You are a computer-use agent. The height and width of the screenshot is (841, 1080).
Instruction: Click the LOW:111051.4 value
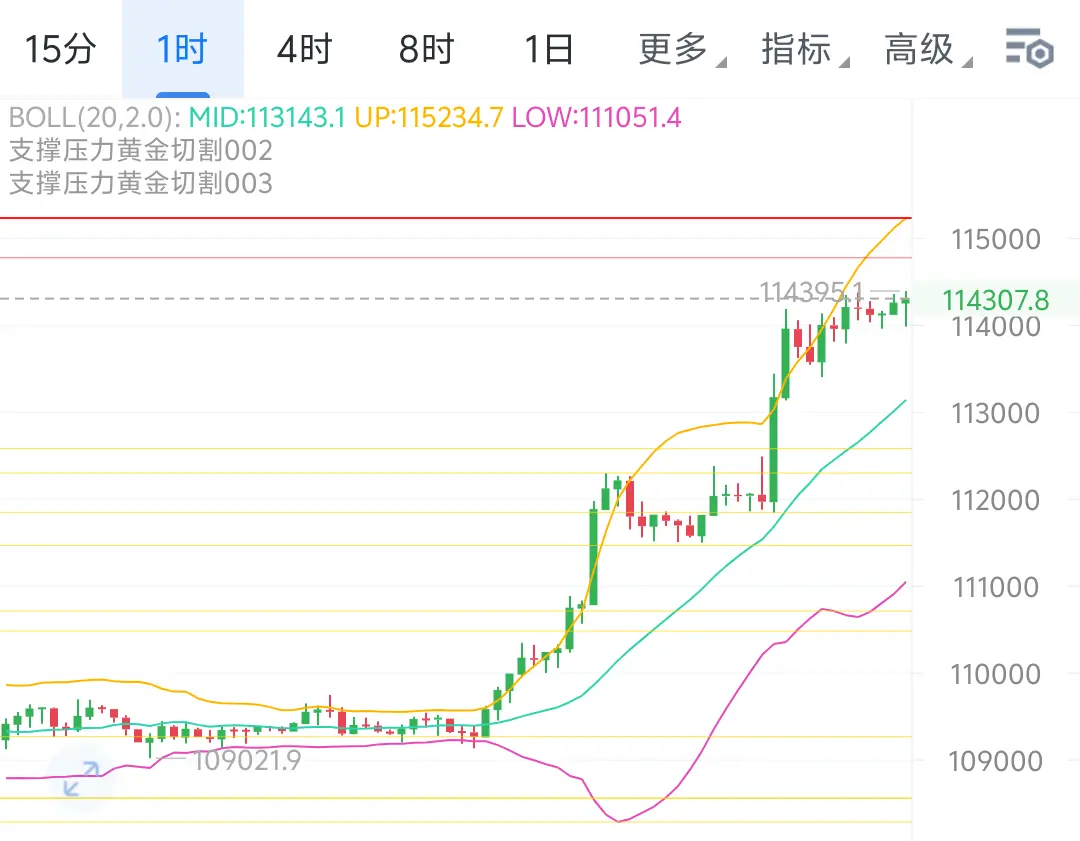tap(596, 118)
